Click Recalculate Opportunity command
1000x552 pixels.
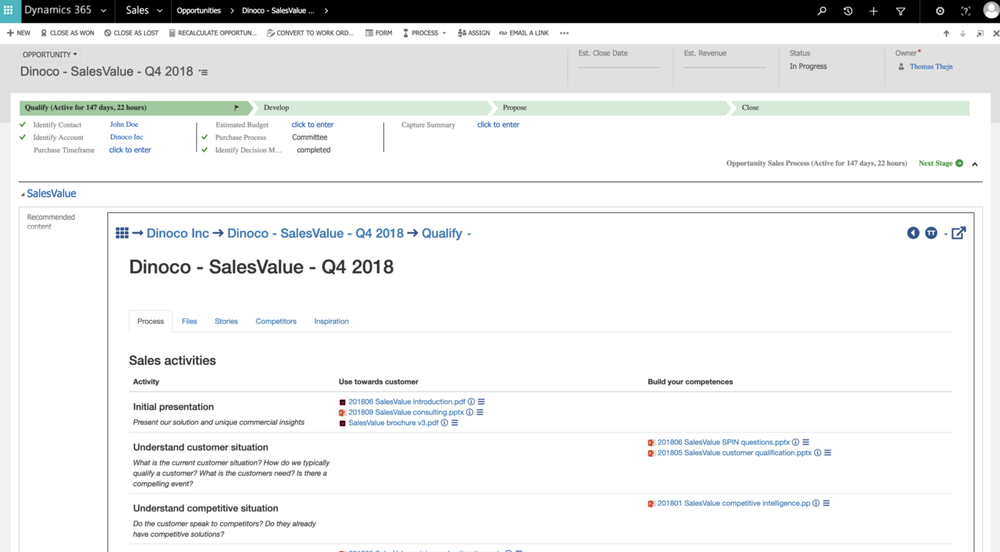tap(212, 33)
